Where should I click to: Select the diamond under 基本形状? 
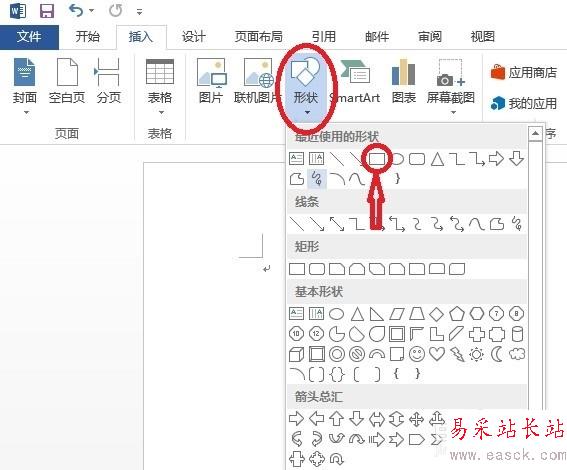(x=436, y=314)
